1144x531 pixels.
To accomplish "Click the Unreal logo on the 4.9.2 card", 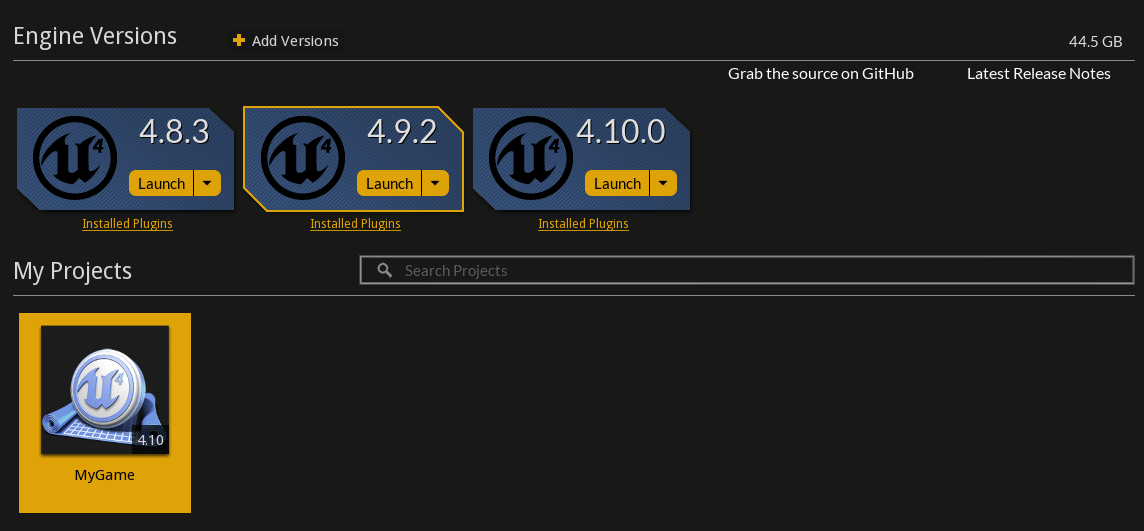I will 303,158.
